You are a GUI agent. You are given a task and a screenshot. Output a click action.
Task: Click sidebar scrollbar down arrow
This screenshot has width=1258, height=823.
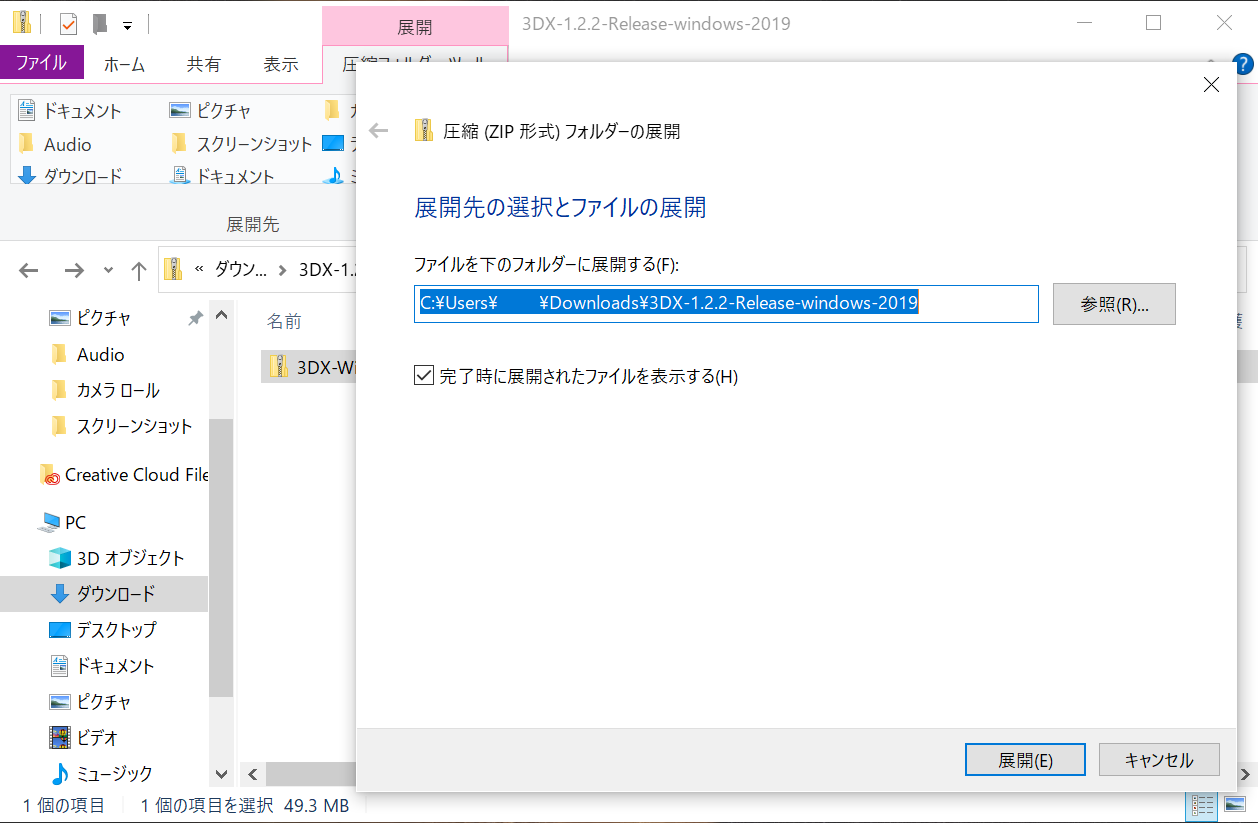[221, 774]
